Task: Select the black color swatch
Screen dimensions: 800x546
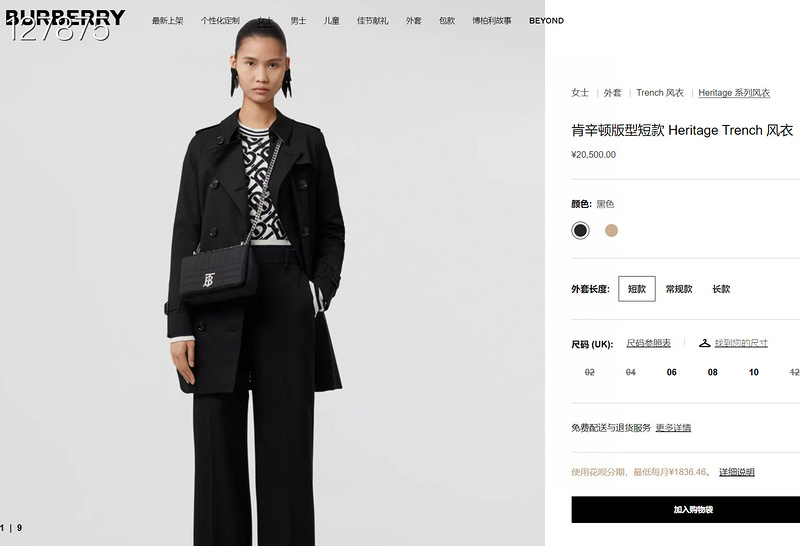Action: tap(580, 231)
